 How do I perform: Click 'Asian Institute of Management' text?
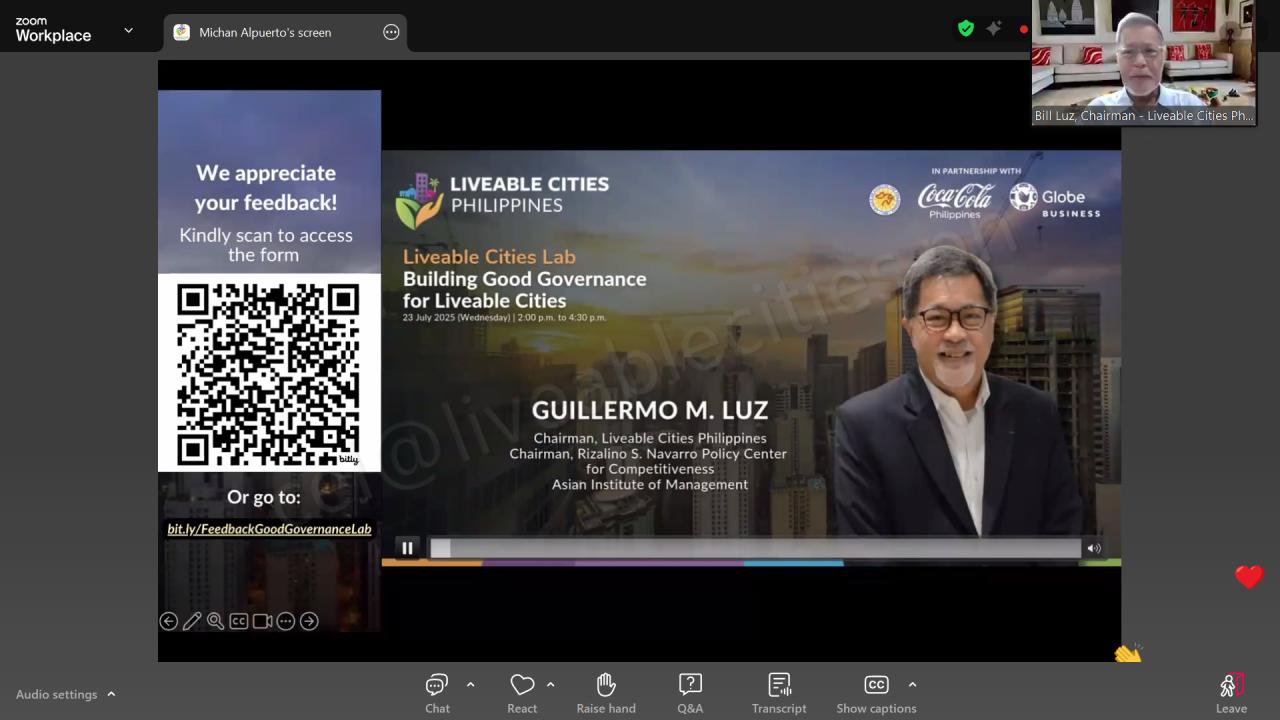[650, 484]
